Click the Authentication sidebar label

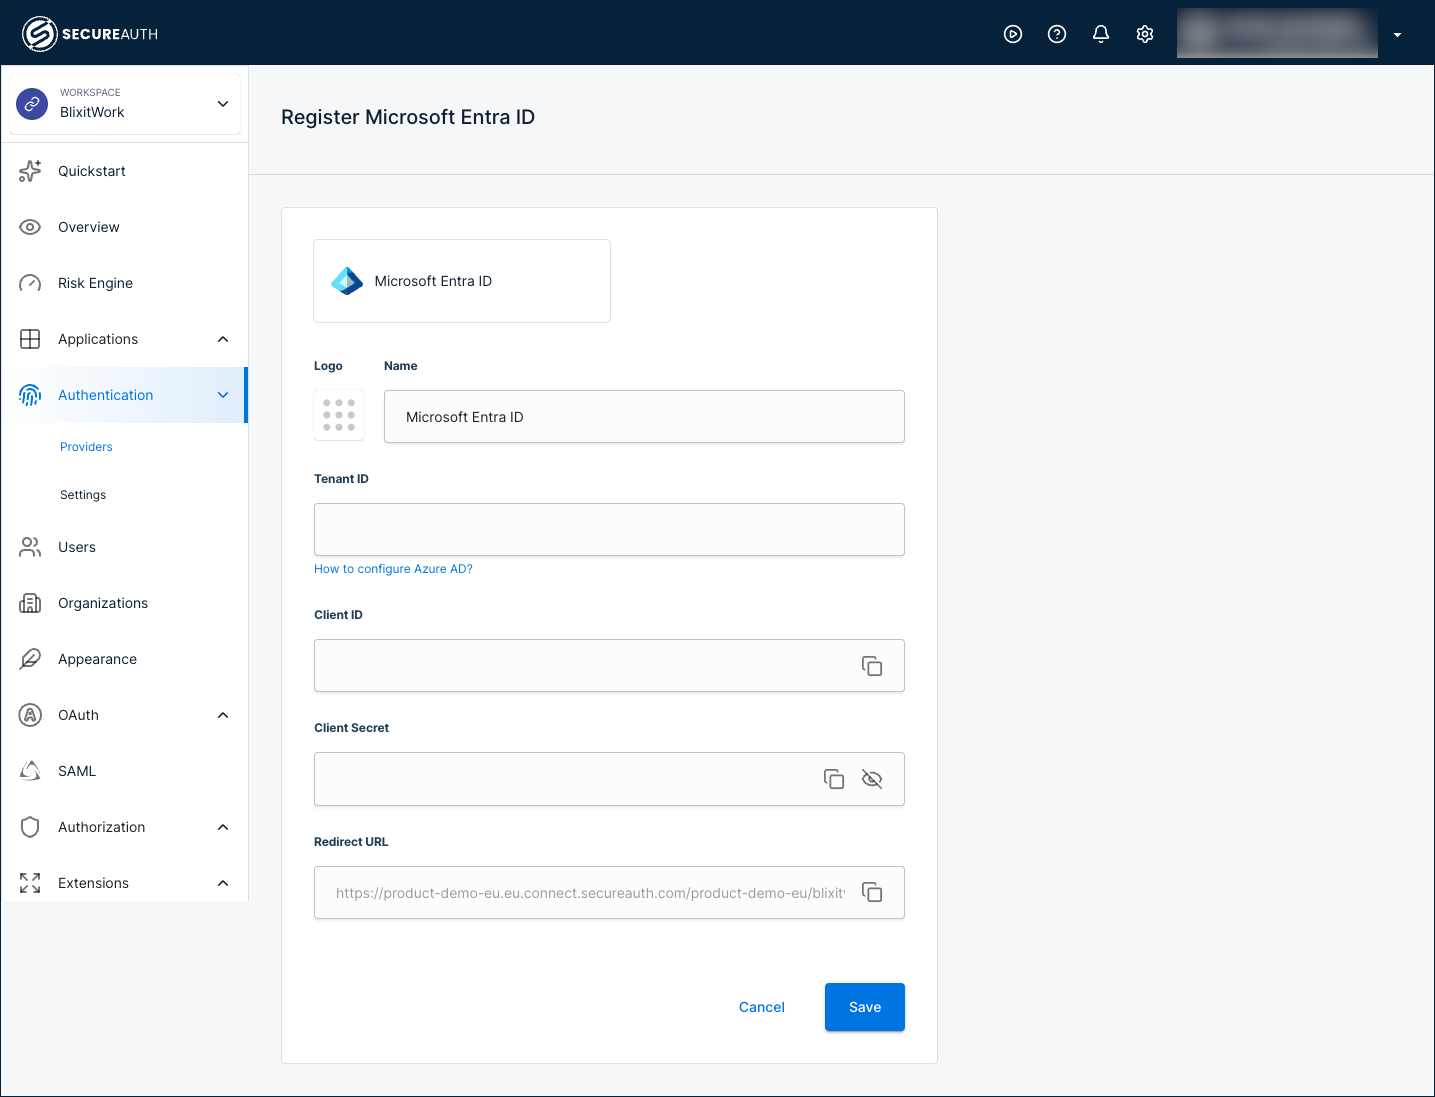click(x=106, y=395)
